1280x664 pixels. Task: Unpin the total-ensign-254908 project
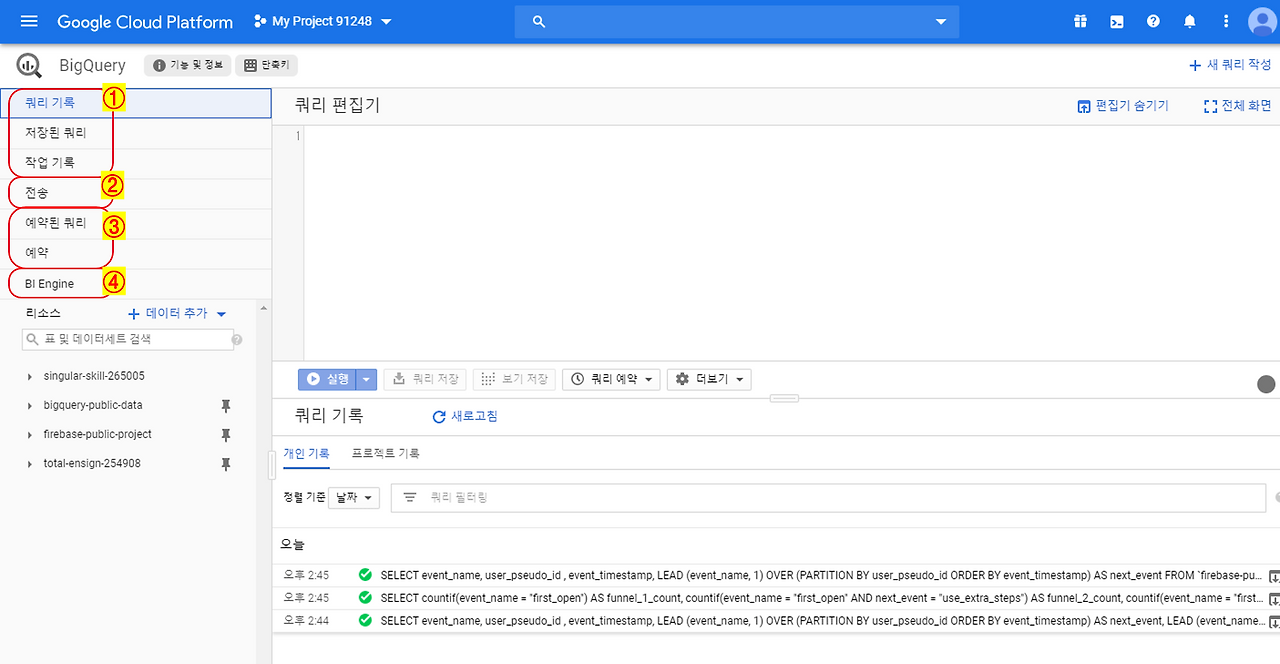(x=226, y=463)
